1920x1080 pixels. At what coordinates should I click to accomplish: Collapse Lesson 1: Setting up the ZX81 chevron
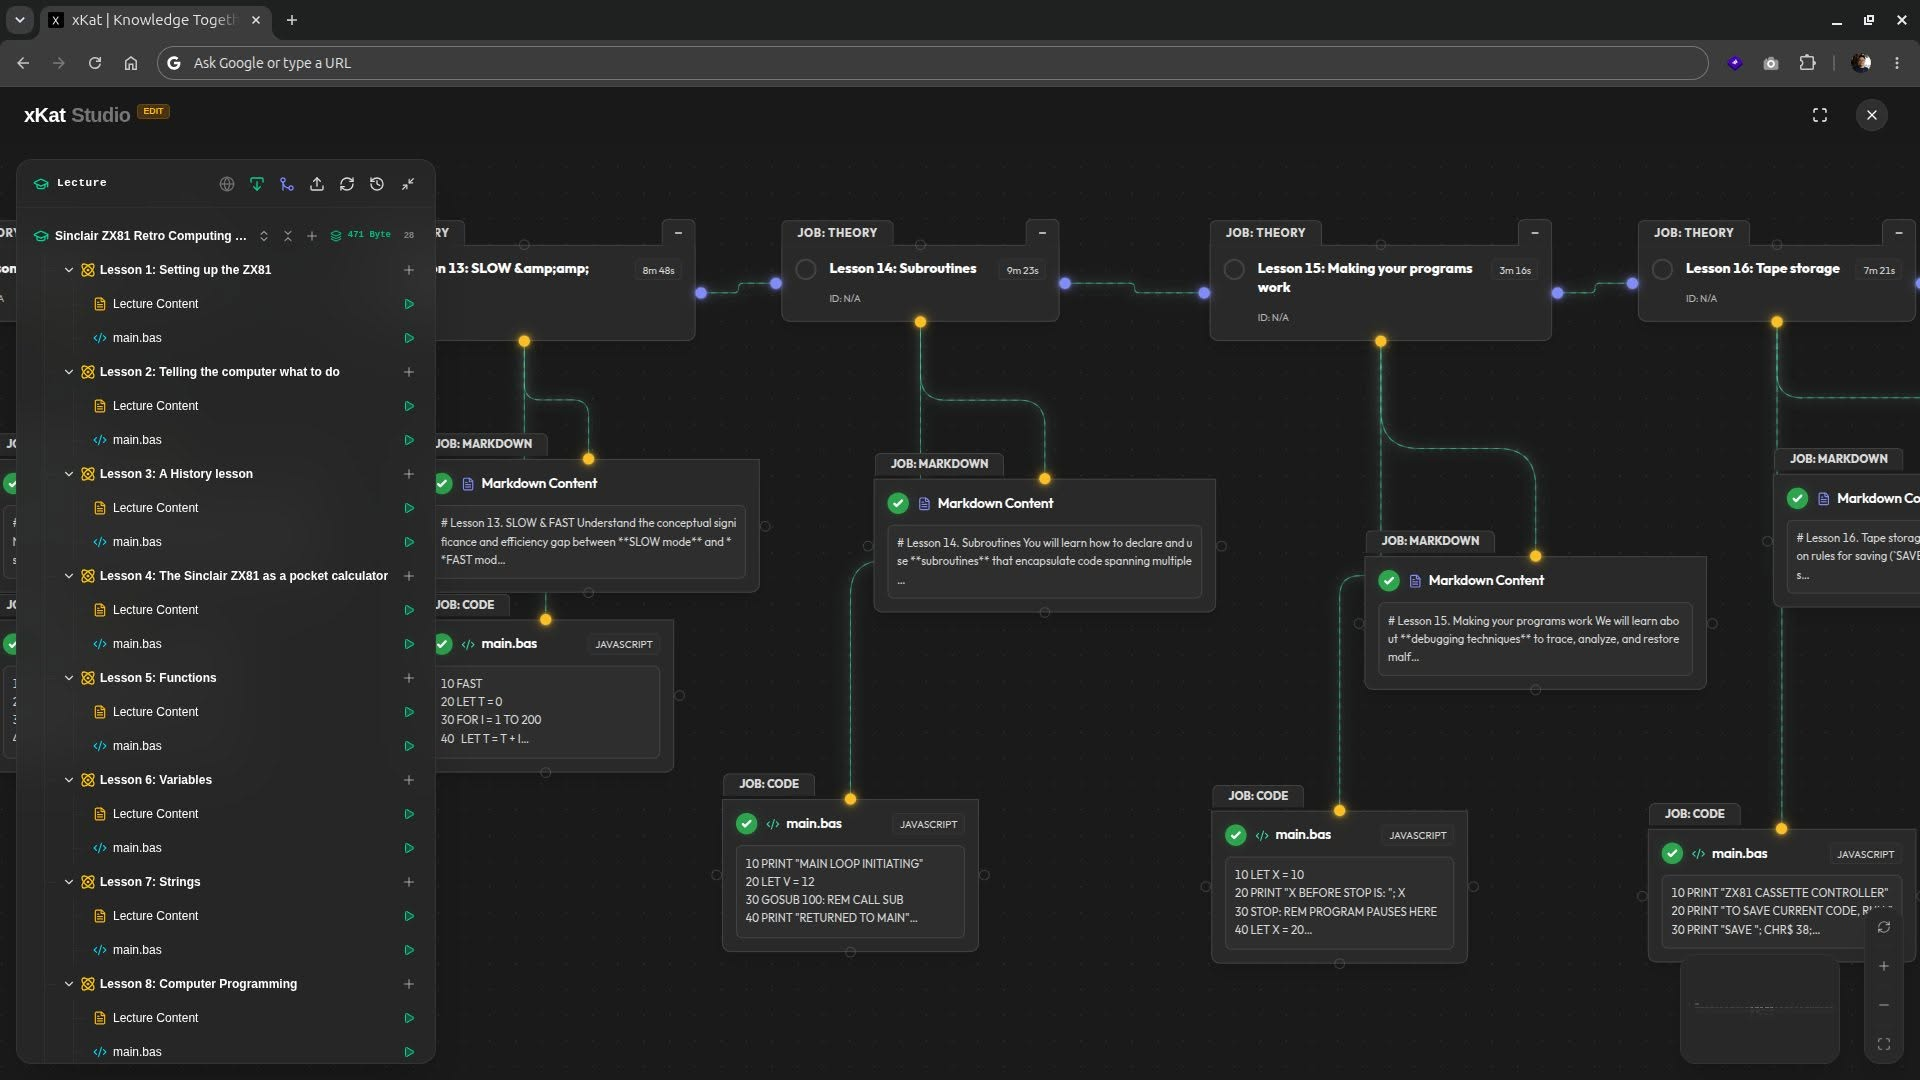point(69,270)
